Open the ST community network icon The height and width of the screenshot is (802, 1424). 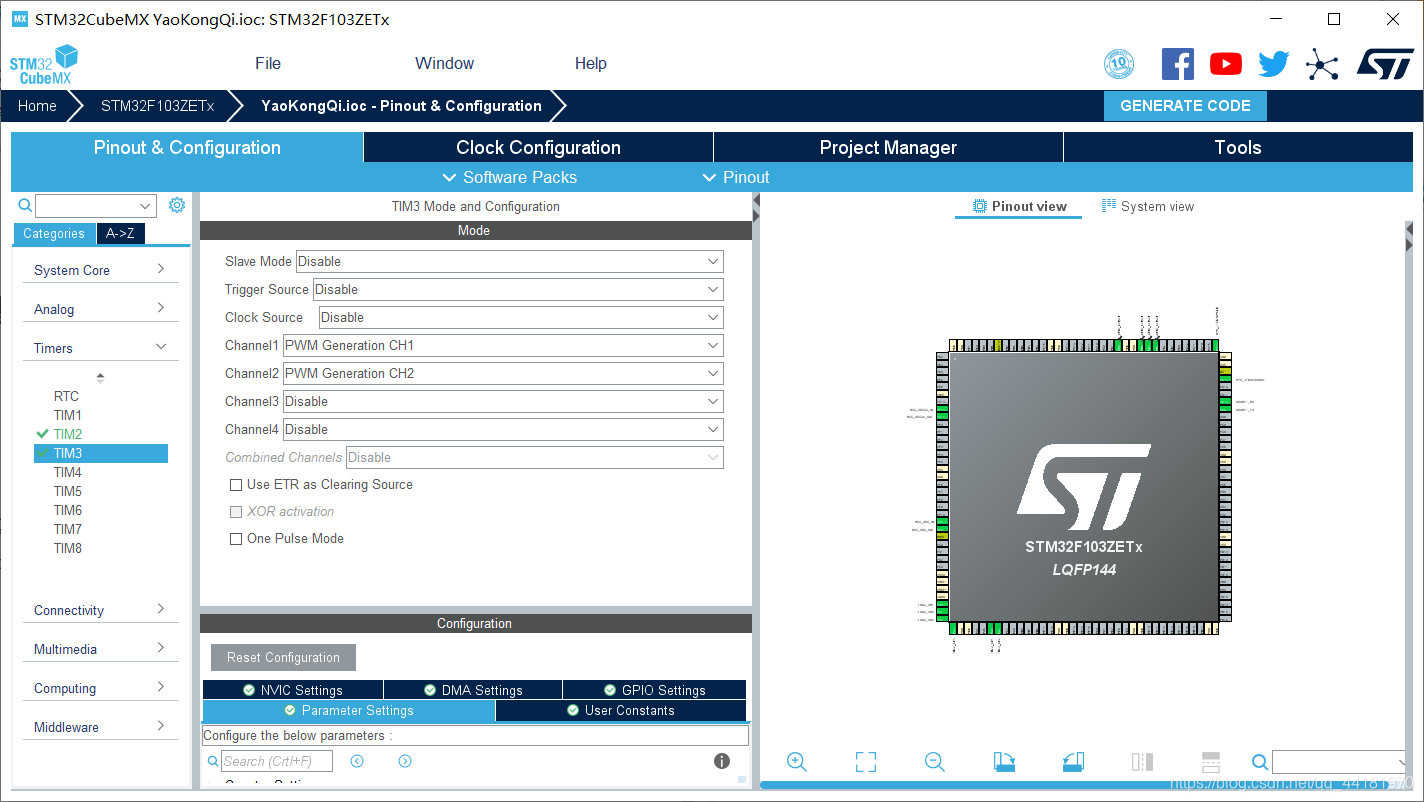pos(1322,66)
